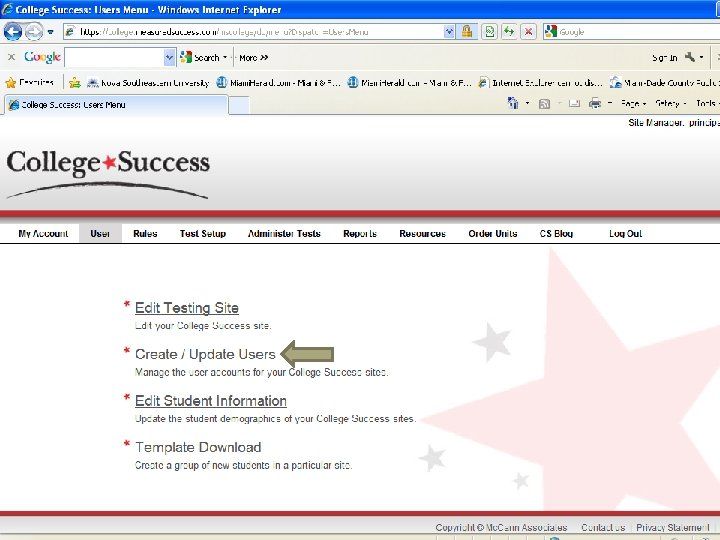Open the Create / Update Users link

click(205, 354)
